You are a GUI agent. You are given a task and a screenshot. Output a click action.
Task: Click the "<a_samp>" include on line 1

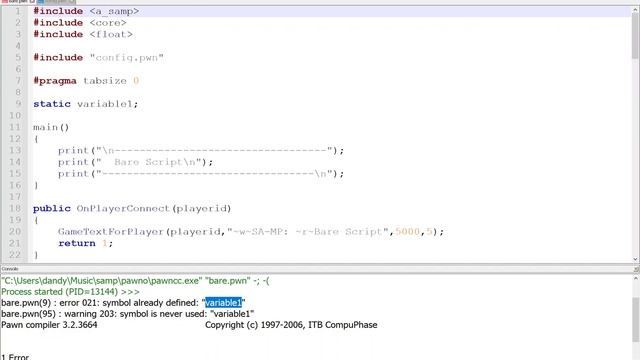[x=114, y=11]
